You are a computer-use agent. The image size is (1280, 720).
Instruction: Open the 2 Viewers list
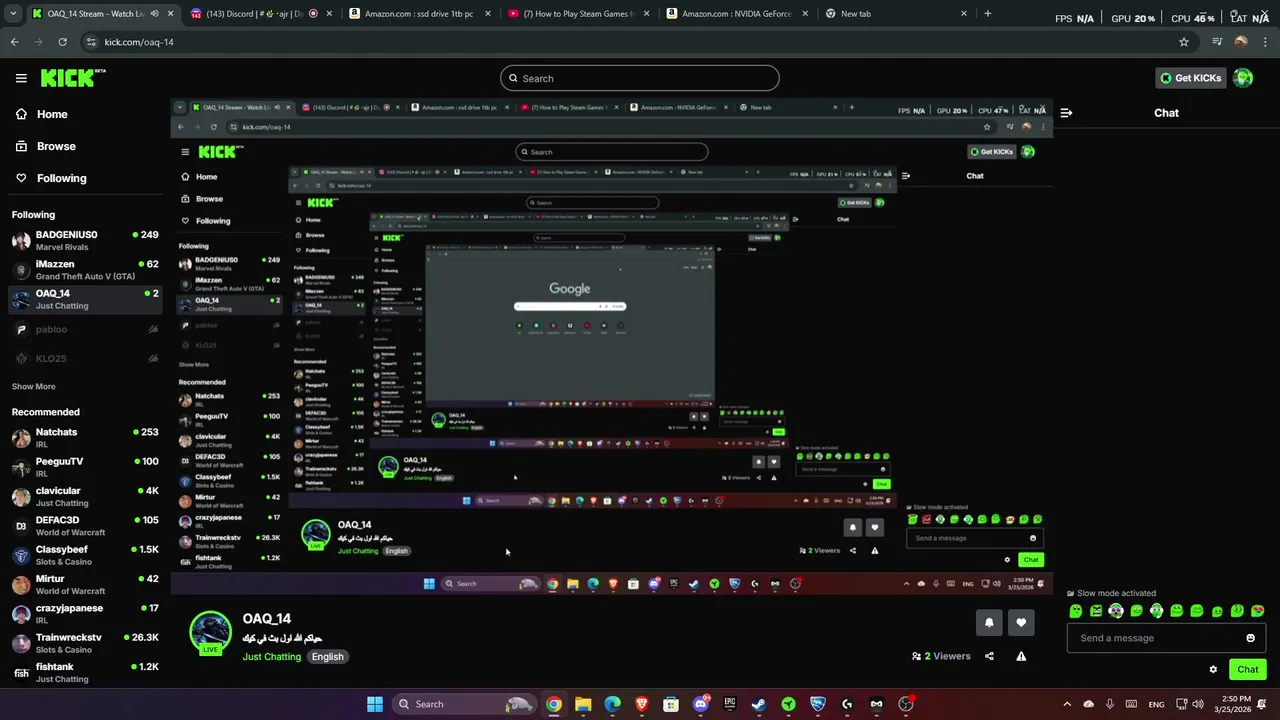941,656
